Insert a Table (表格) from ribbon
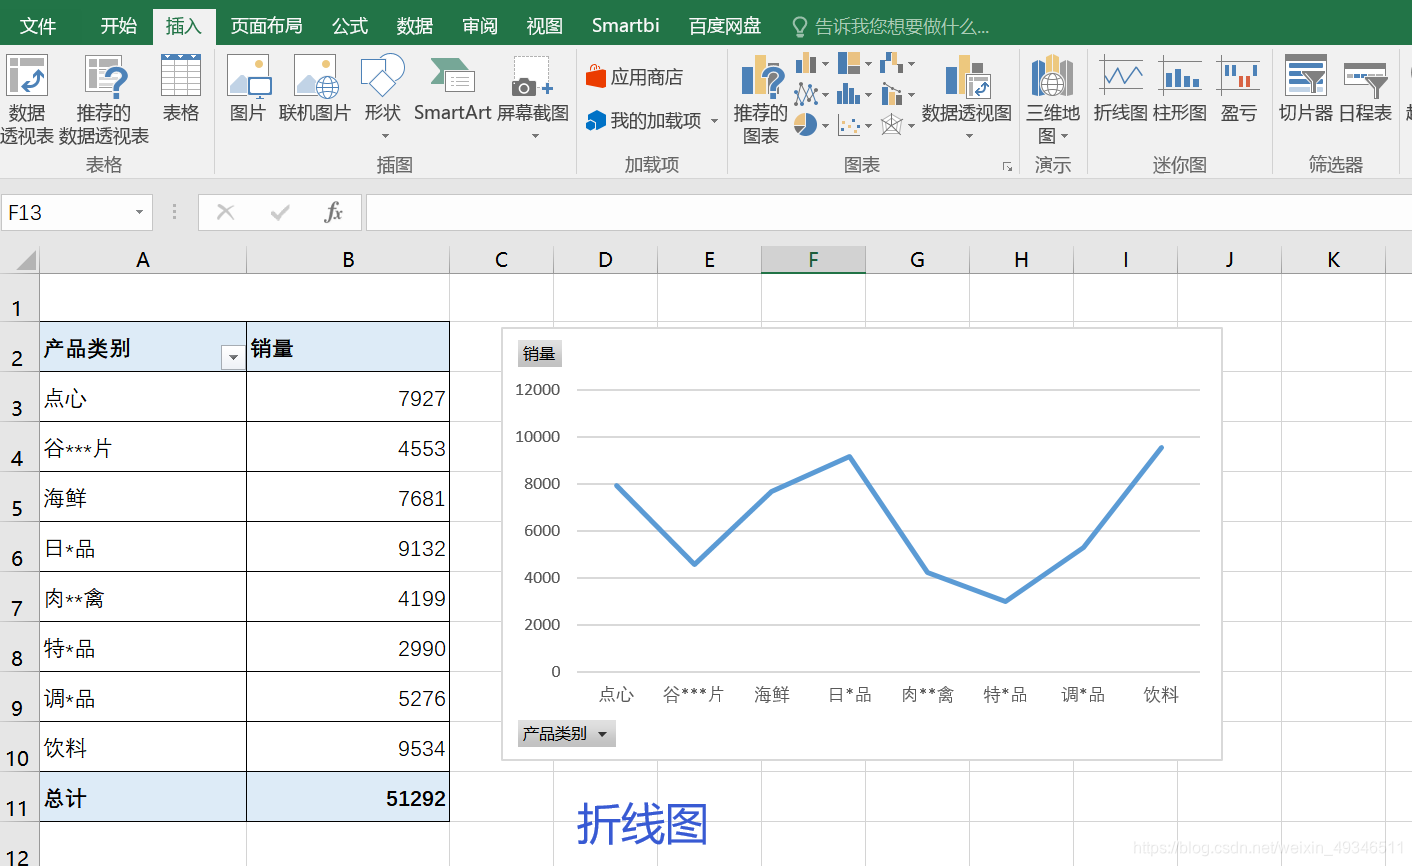The height and width of the screenshot is (866, 1412). [x=181, y=90]
